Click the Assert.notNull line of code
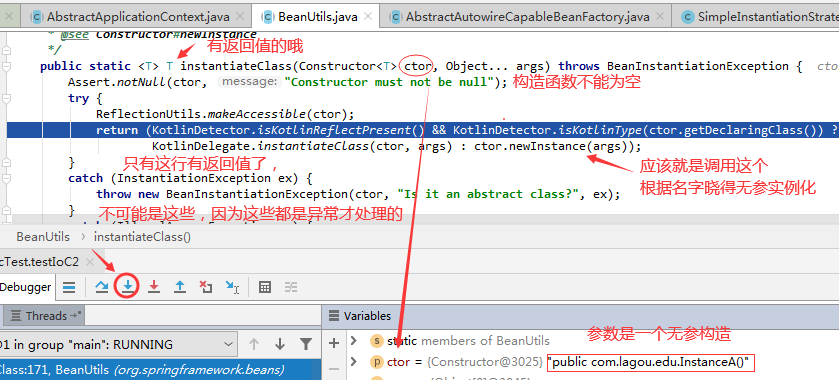The image size is (839, 380). [x=287, y=82]
